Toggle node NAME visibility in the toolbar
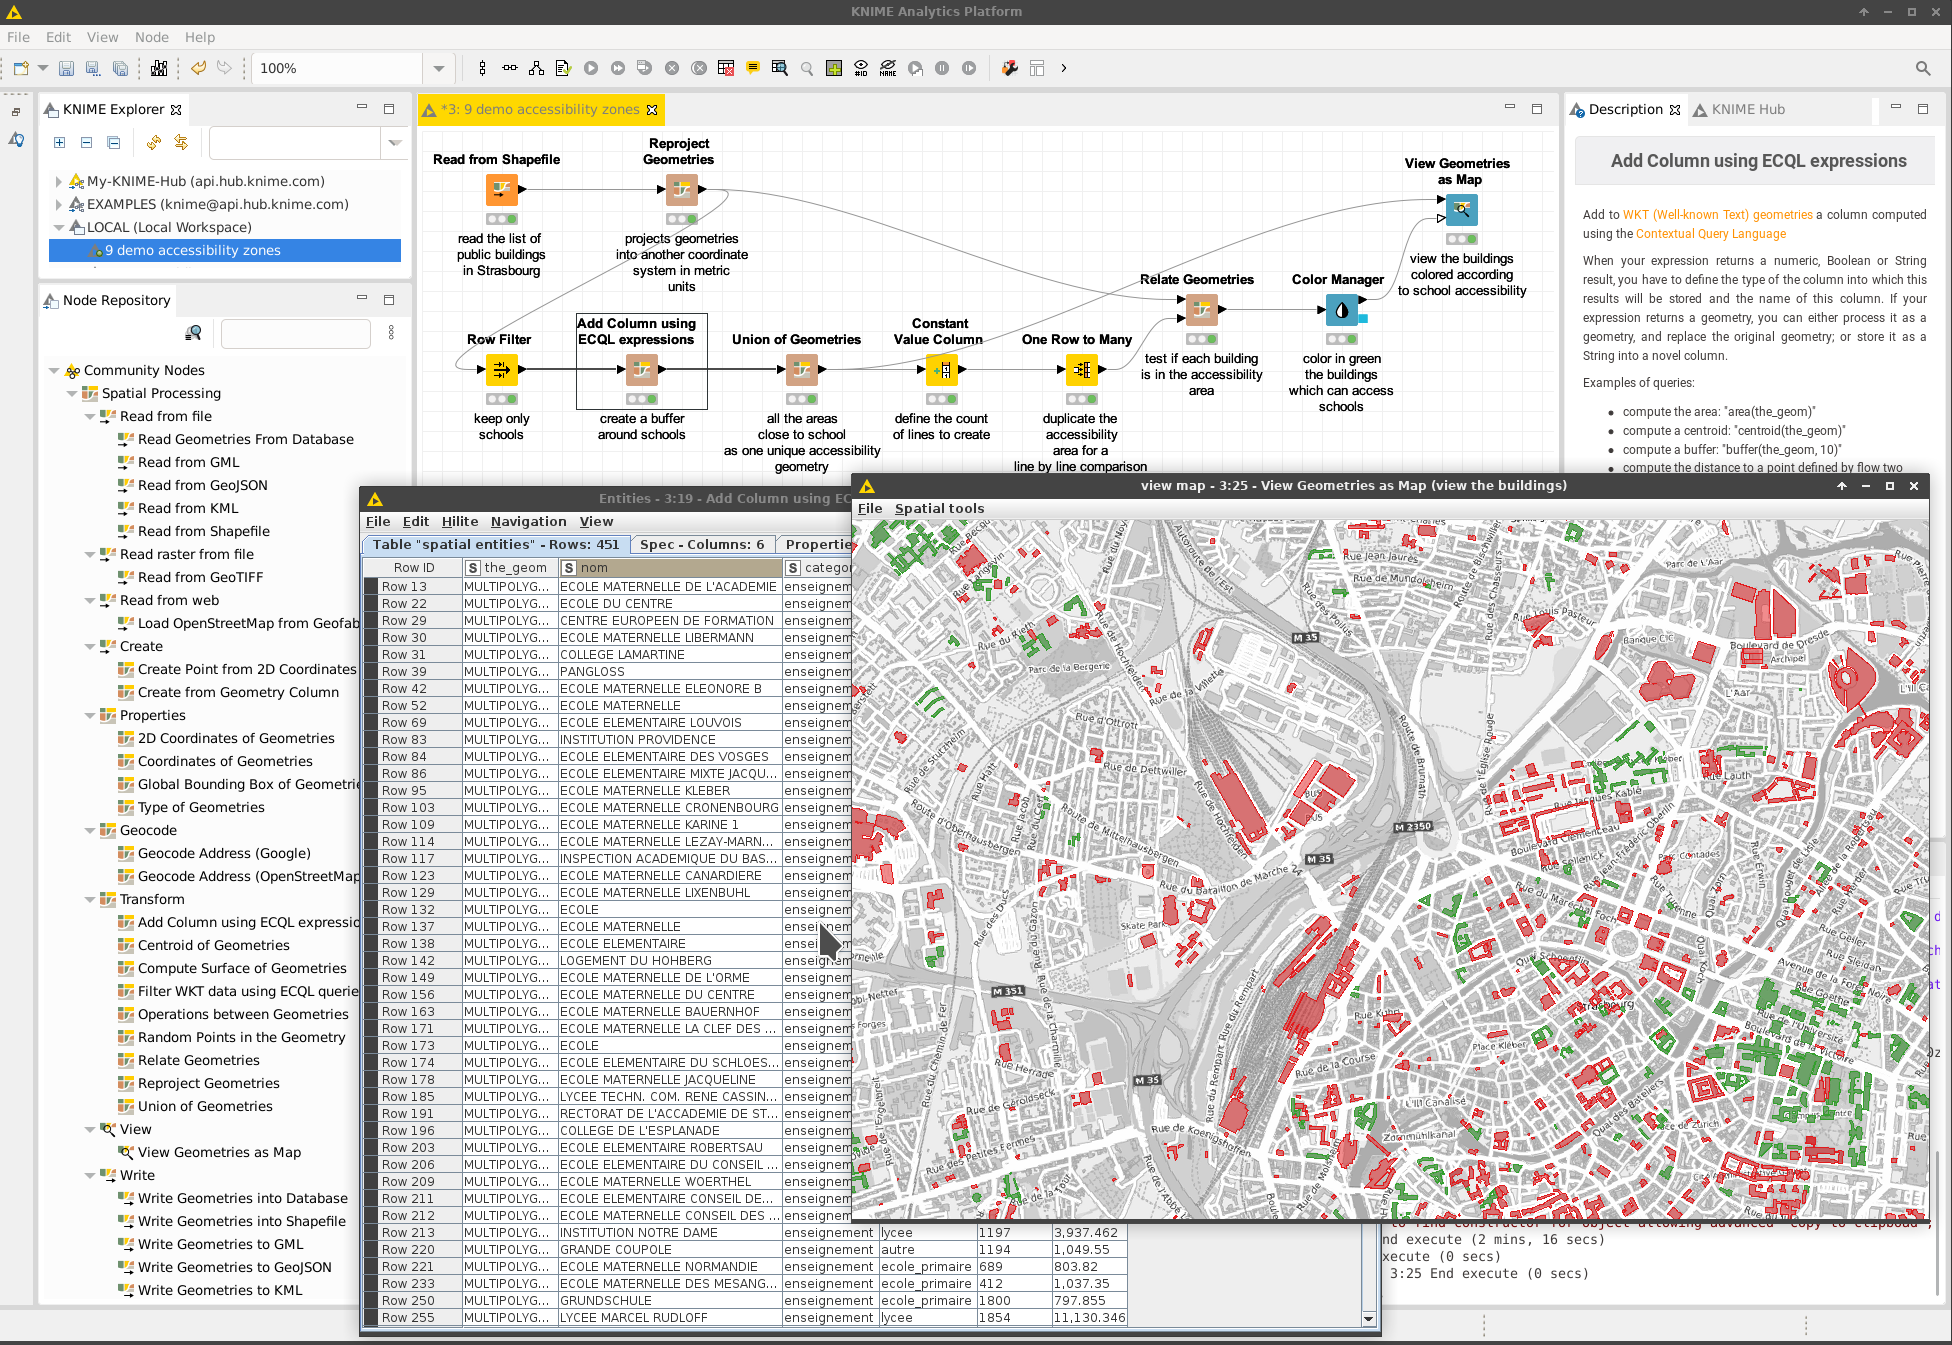Screen dimensions: 1952x1345 (888, 68)
